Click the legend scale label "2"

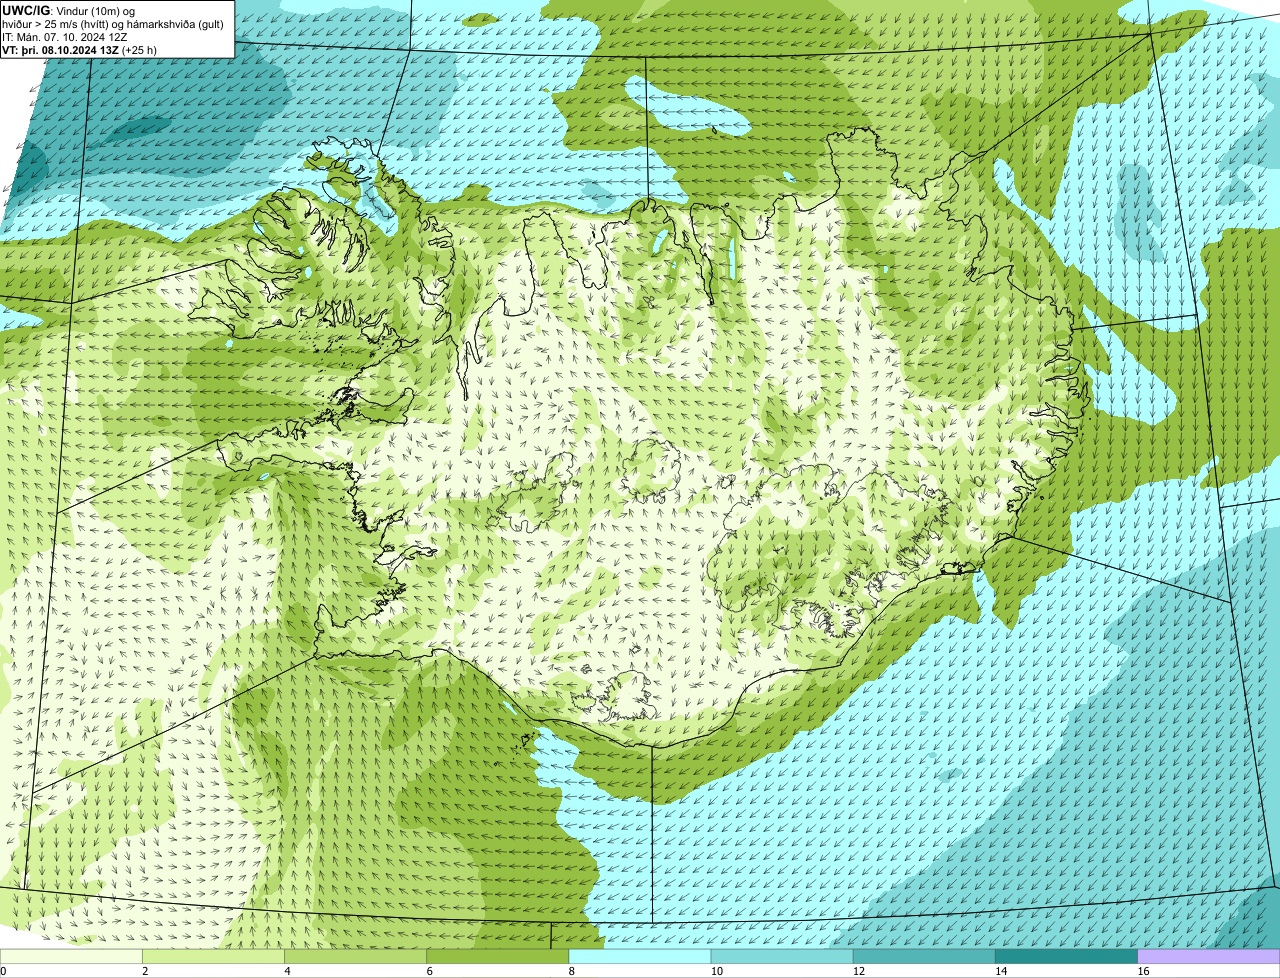pyautogui.click(x=145, y=971)
